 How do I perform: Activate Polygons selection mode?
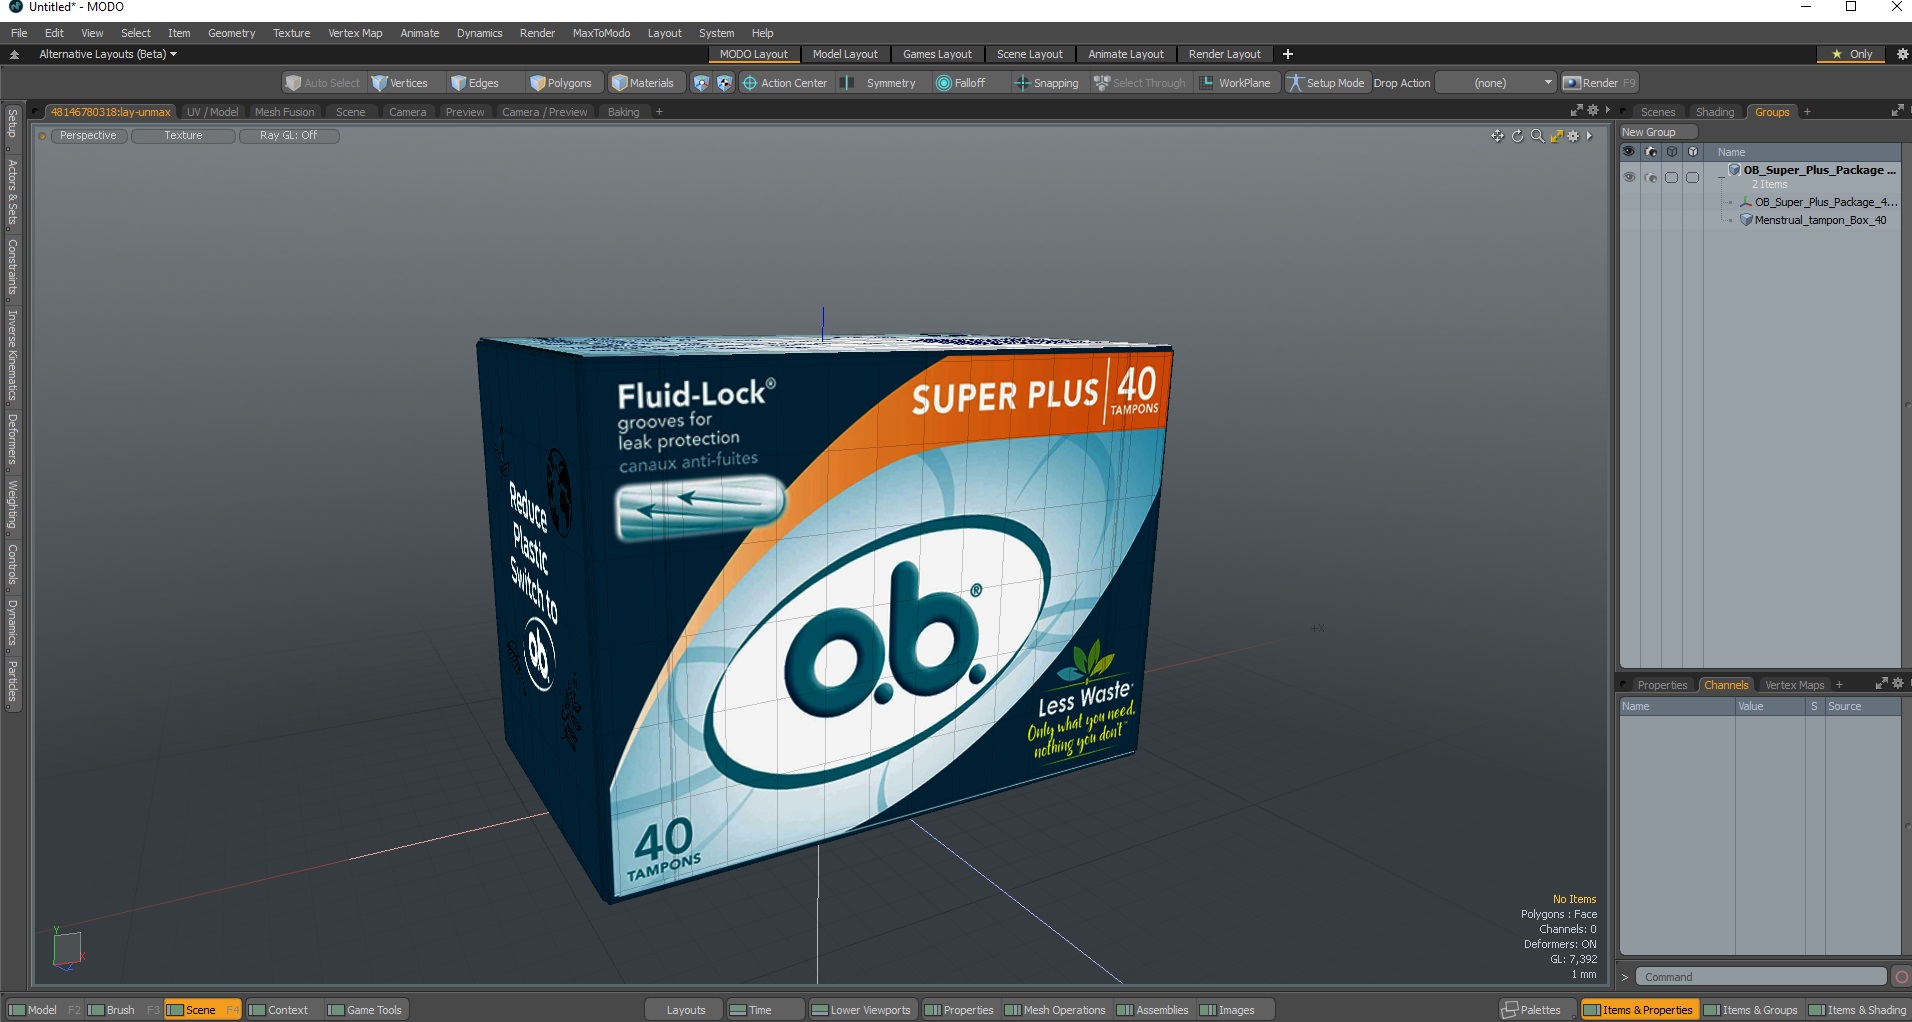(562, 83)
